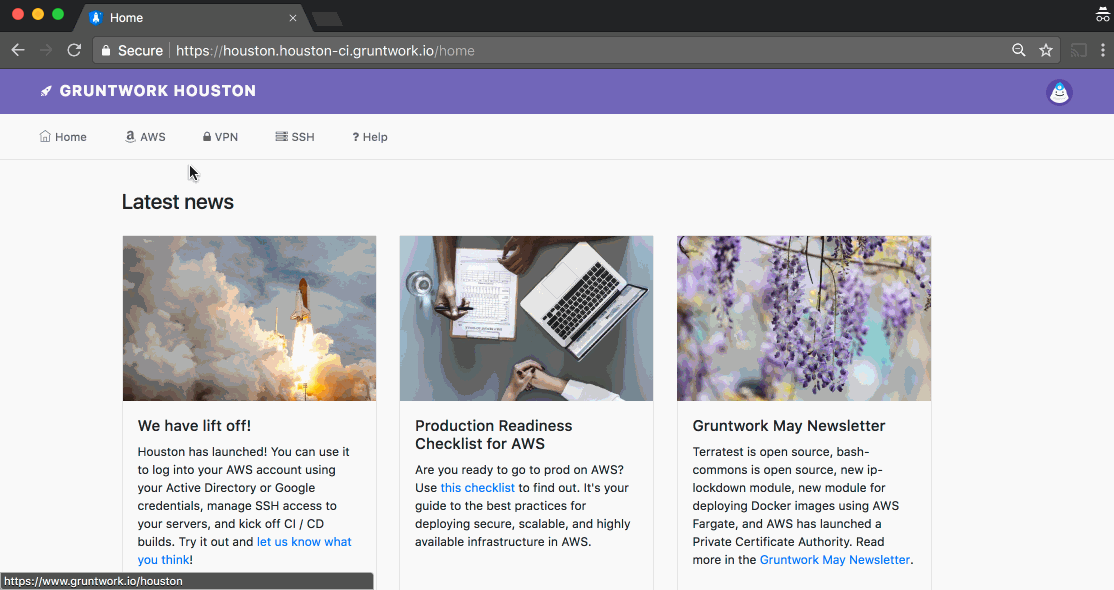Open the 'this checklist' link
This screenshot has height=590, width=1114.
(x=477, y=488)
